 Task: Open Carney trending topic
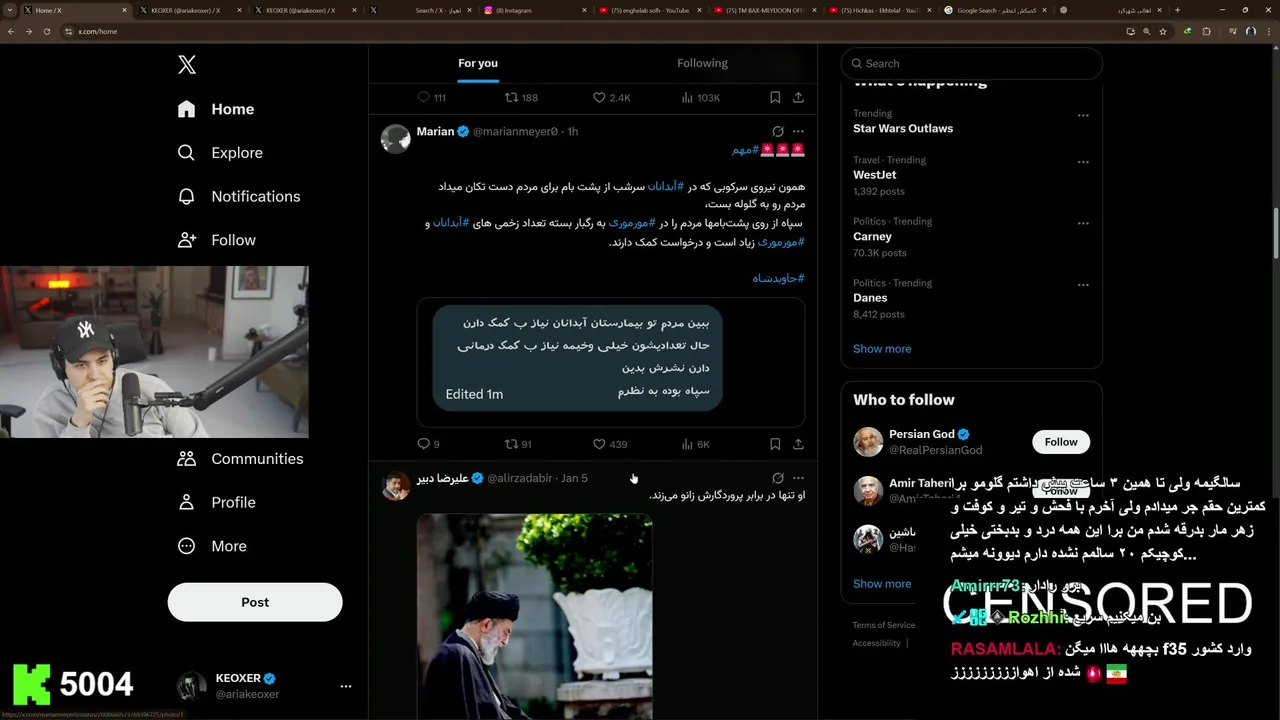tap(872, 236)
